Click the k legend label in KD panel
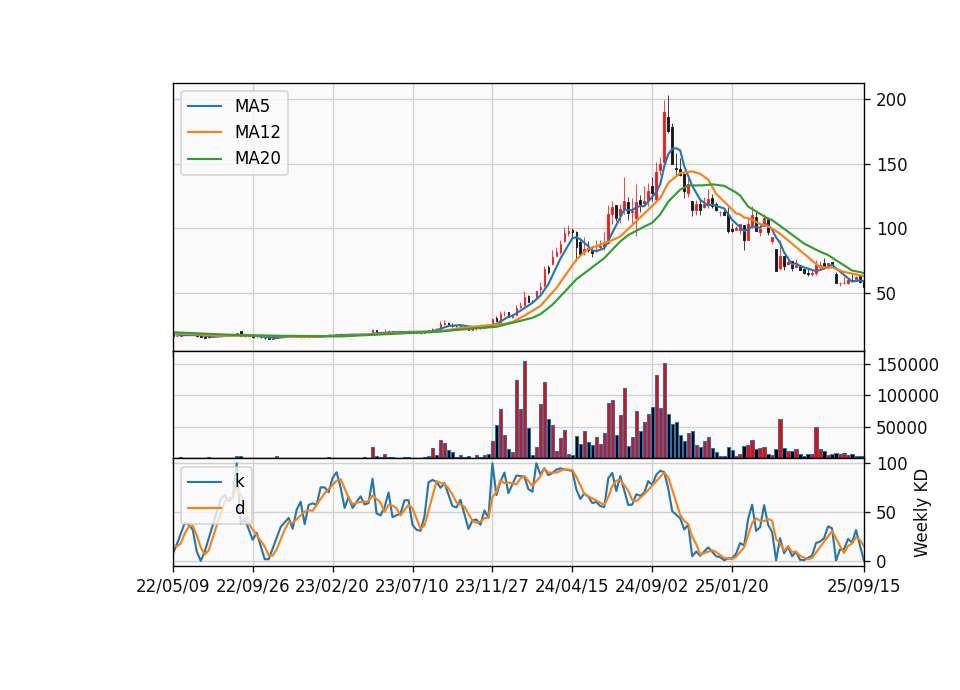Viewport: 960px width, 690px height. [239, 481]
